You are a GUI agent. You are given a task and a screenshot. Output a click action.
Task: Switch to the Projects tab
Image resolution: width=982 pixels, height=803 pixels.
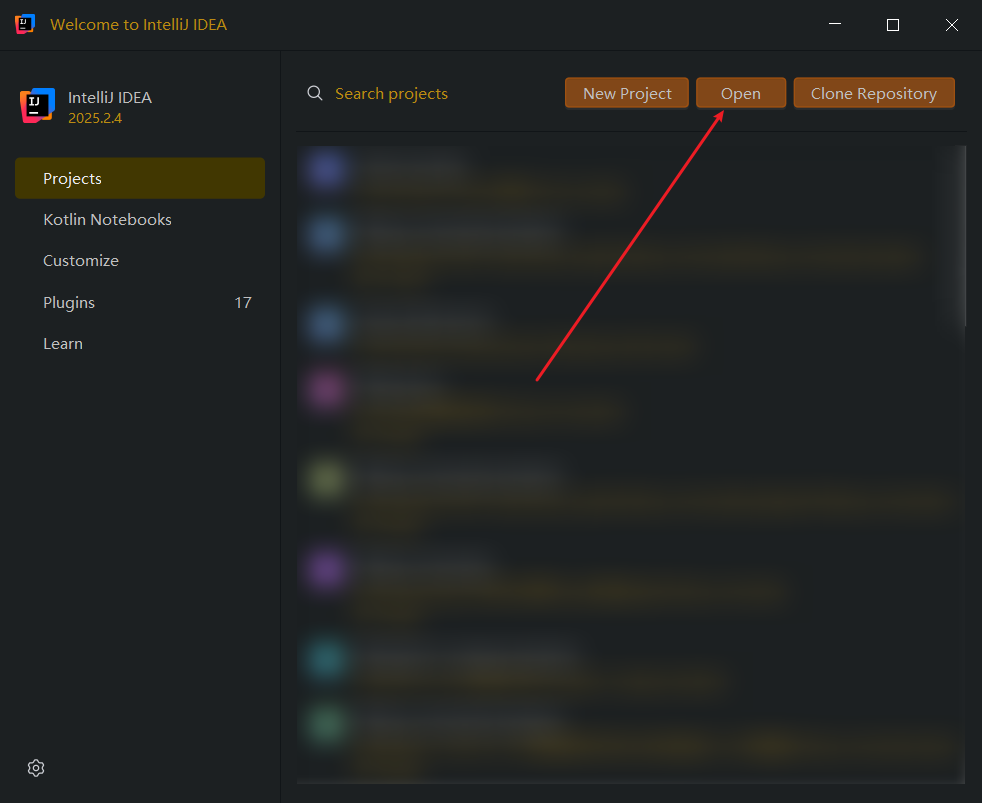tap(140, 178)
